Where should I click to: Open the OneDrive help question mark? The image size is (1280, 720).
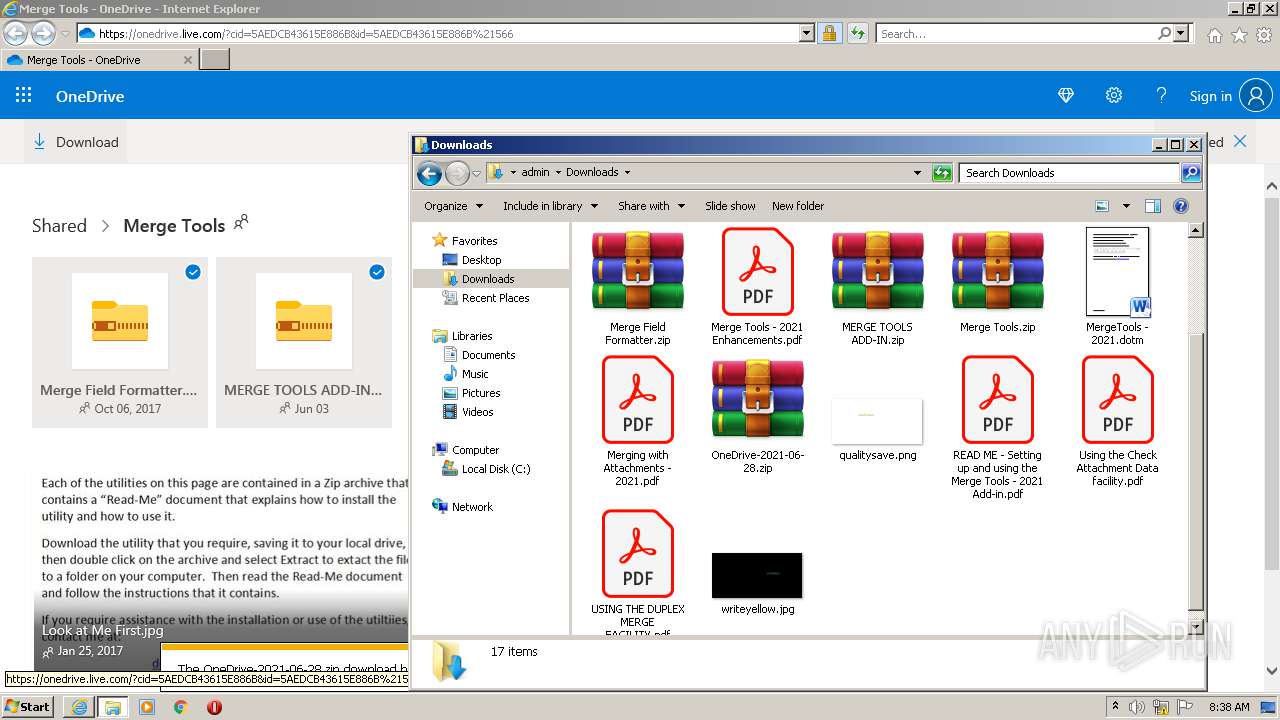click(1161, 96)
